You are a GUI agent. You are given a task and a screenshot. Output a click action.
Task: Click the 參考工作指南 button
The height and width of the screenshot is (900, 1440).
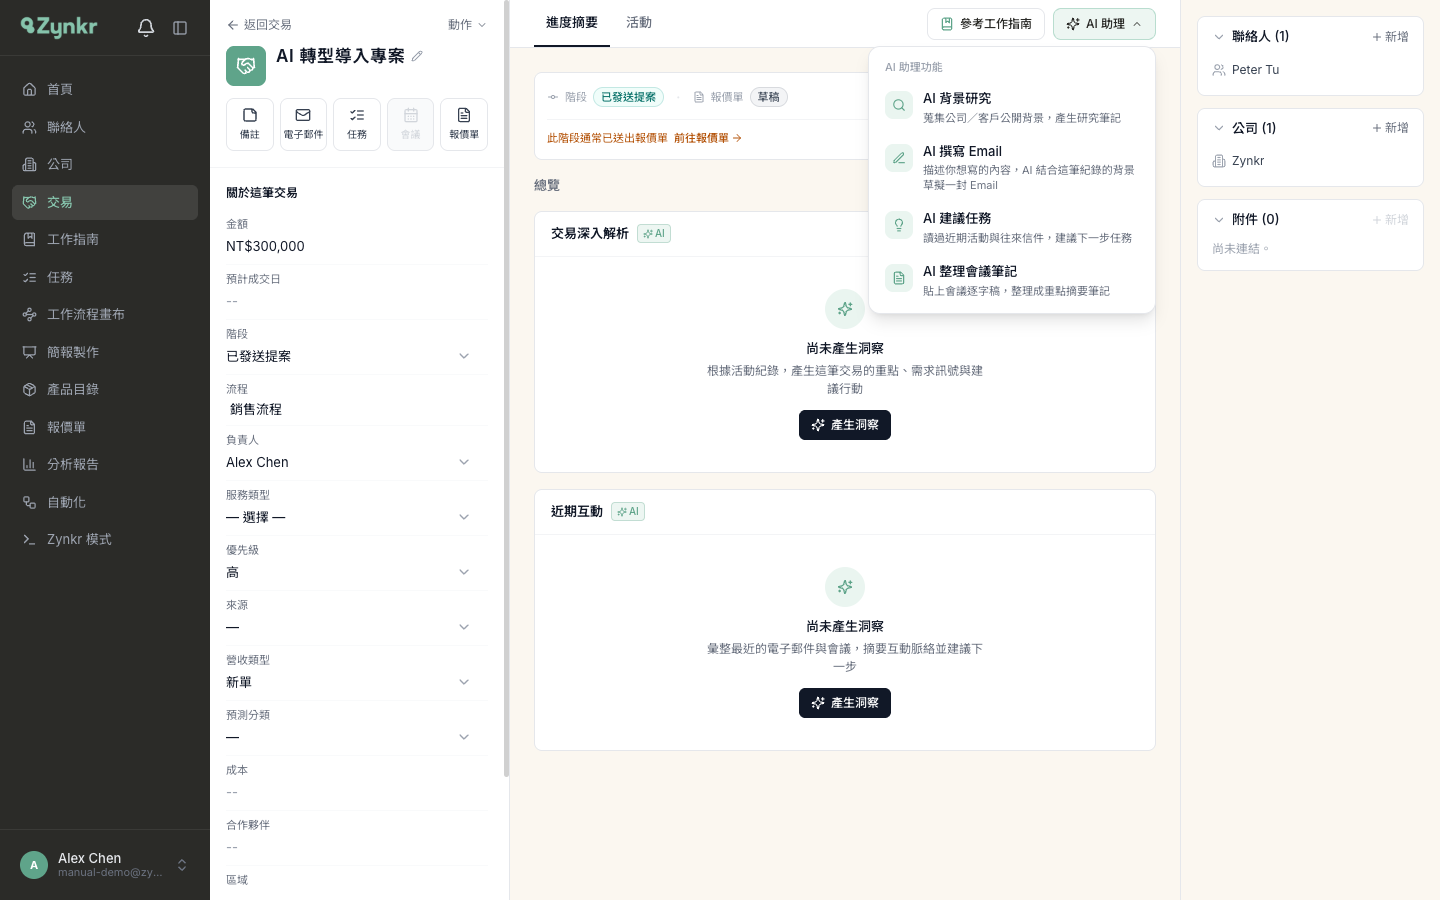pyautogui.click(x=986, y=24)
